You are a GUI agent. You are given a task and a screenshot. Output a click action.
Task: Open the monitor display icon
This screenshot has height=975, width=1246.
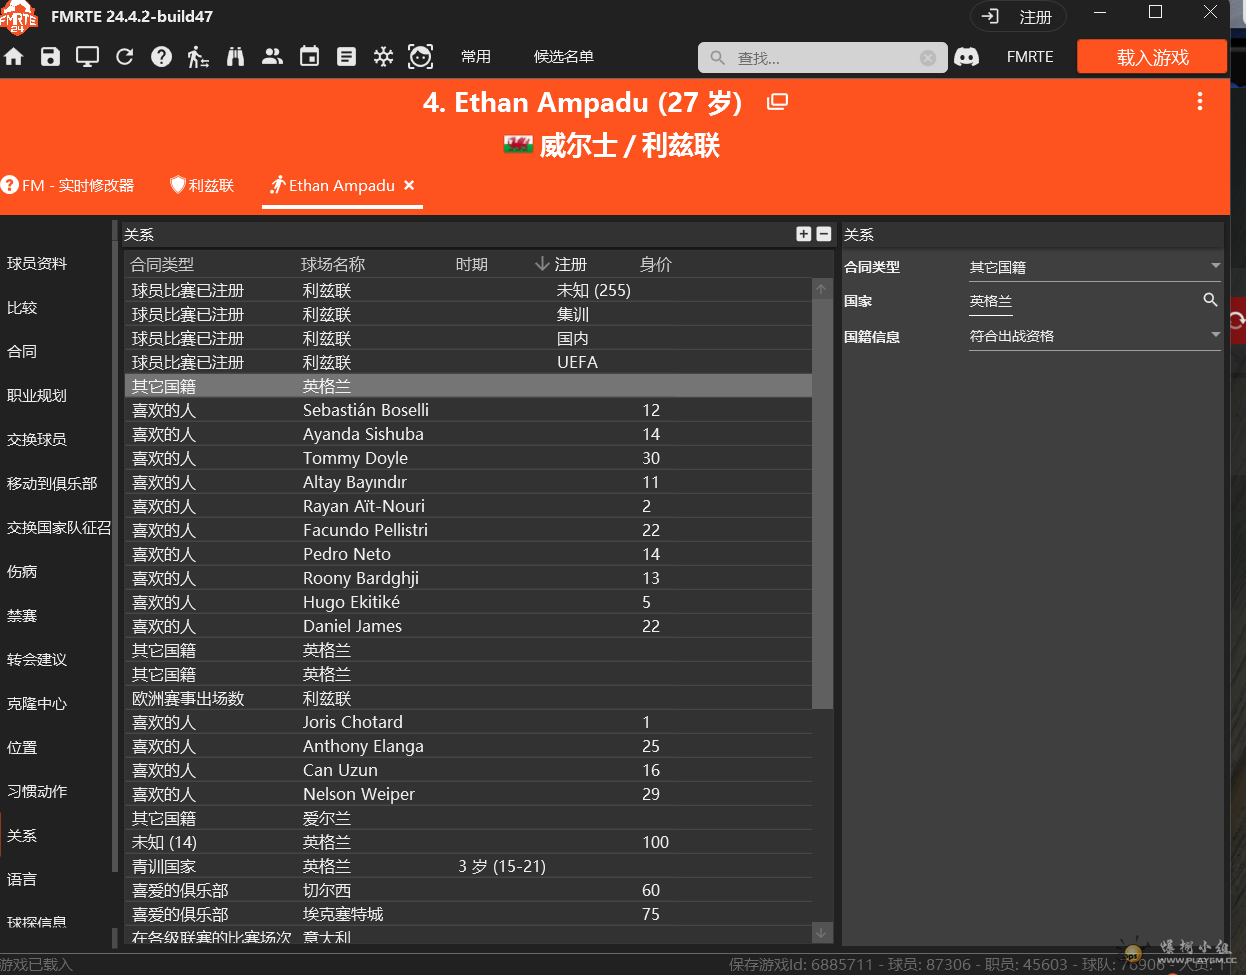(88, 57)
